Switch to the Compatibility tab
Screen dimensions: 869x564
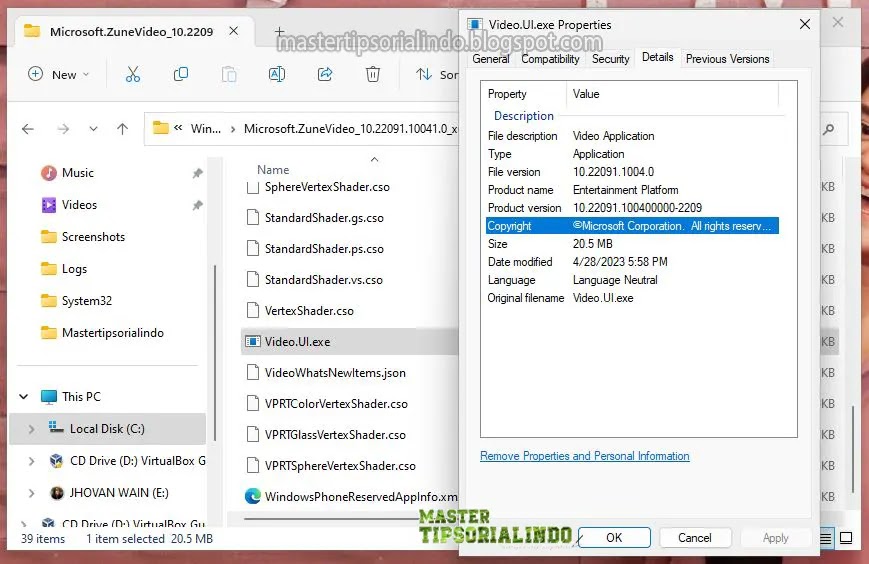[x=550, y=59]
